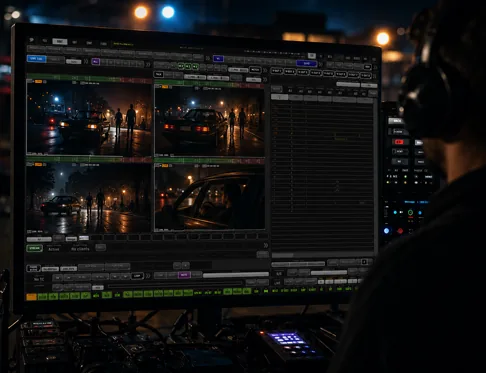This screenshot has height=373, width=486.
Task: Click the minus button above the transport row
Action: (x=177, y=265)
